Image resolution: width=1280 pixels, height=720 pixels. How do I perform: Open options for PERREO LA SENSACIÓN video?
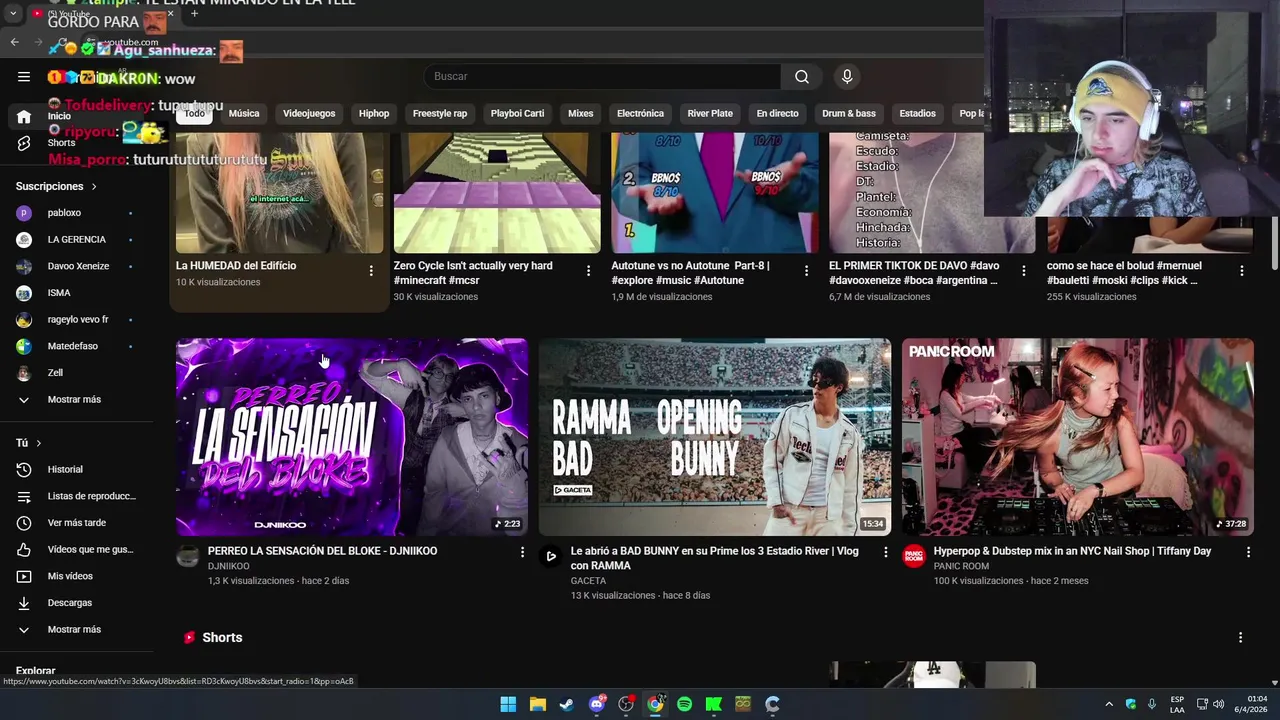pyautogui.click(x=522, y=552)
